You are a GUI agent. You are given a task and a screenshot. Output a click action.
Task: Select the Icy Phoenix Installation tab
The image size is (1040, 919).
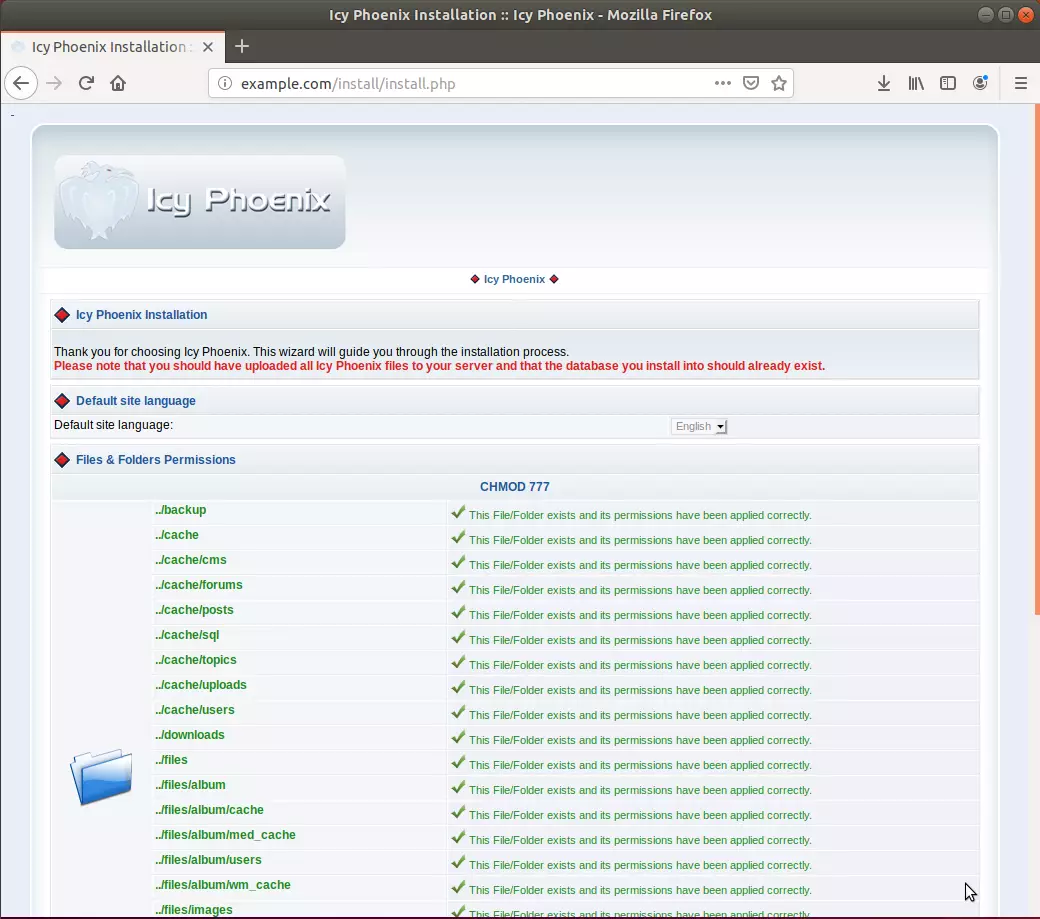pyautogui.click(x=113, y=47)
